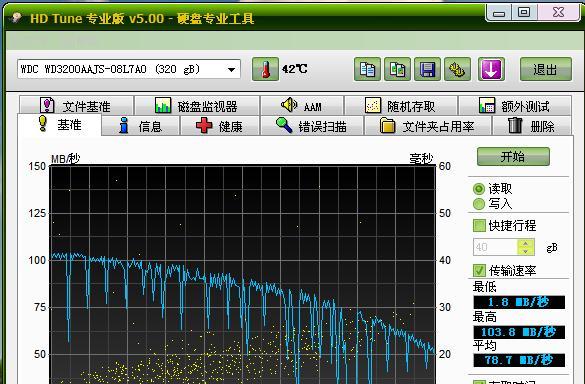Screen dimensions: 585x384
Task: Click the HD Tune title bar app icon
Action: pos(16,17)
